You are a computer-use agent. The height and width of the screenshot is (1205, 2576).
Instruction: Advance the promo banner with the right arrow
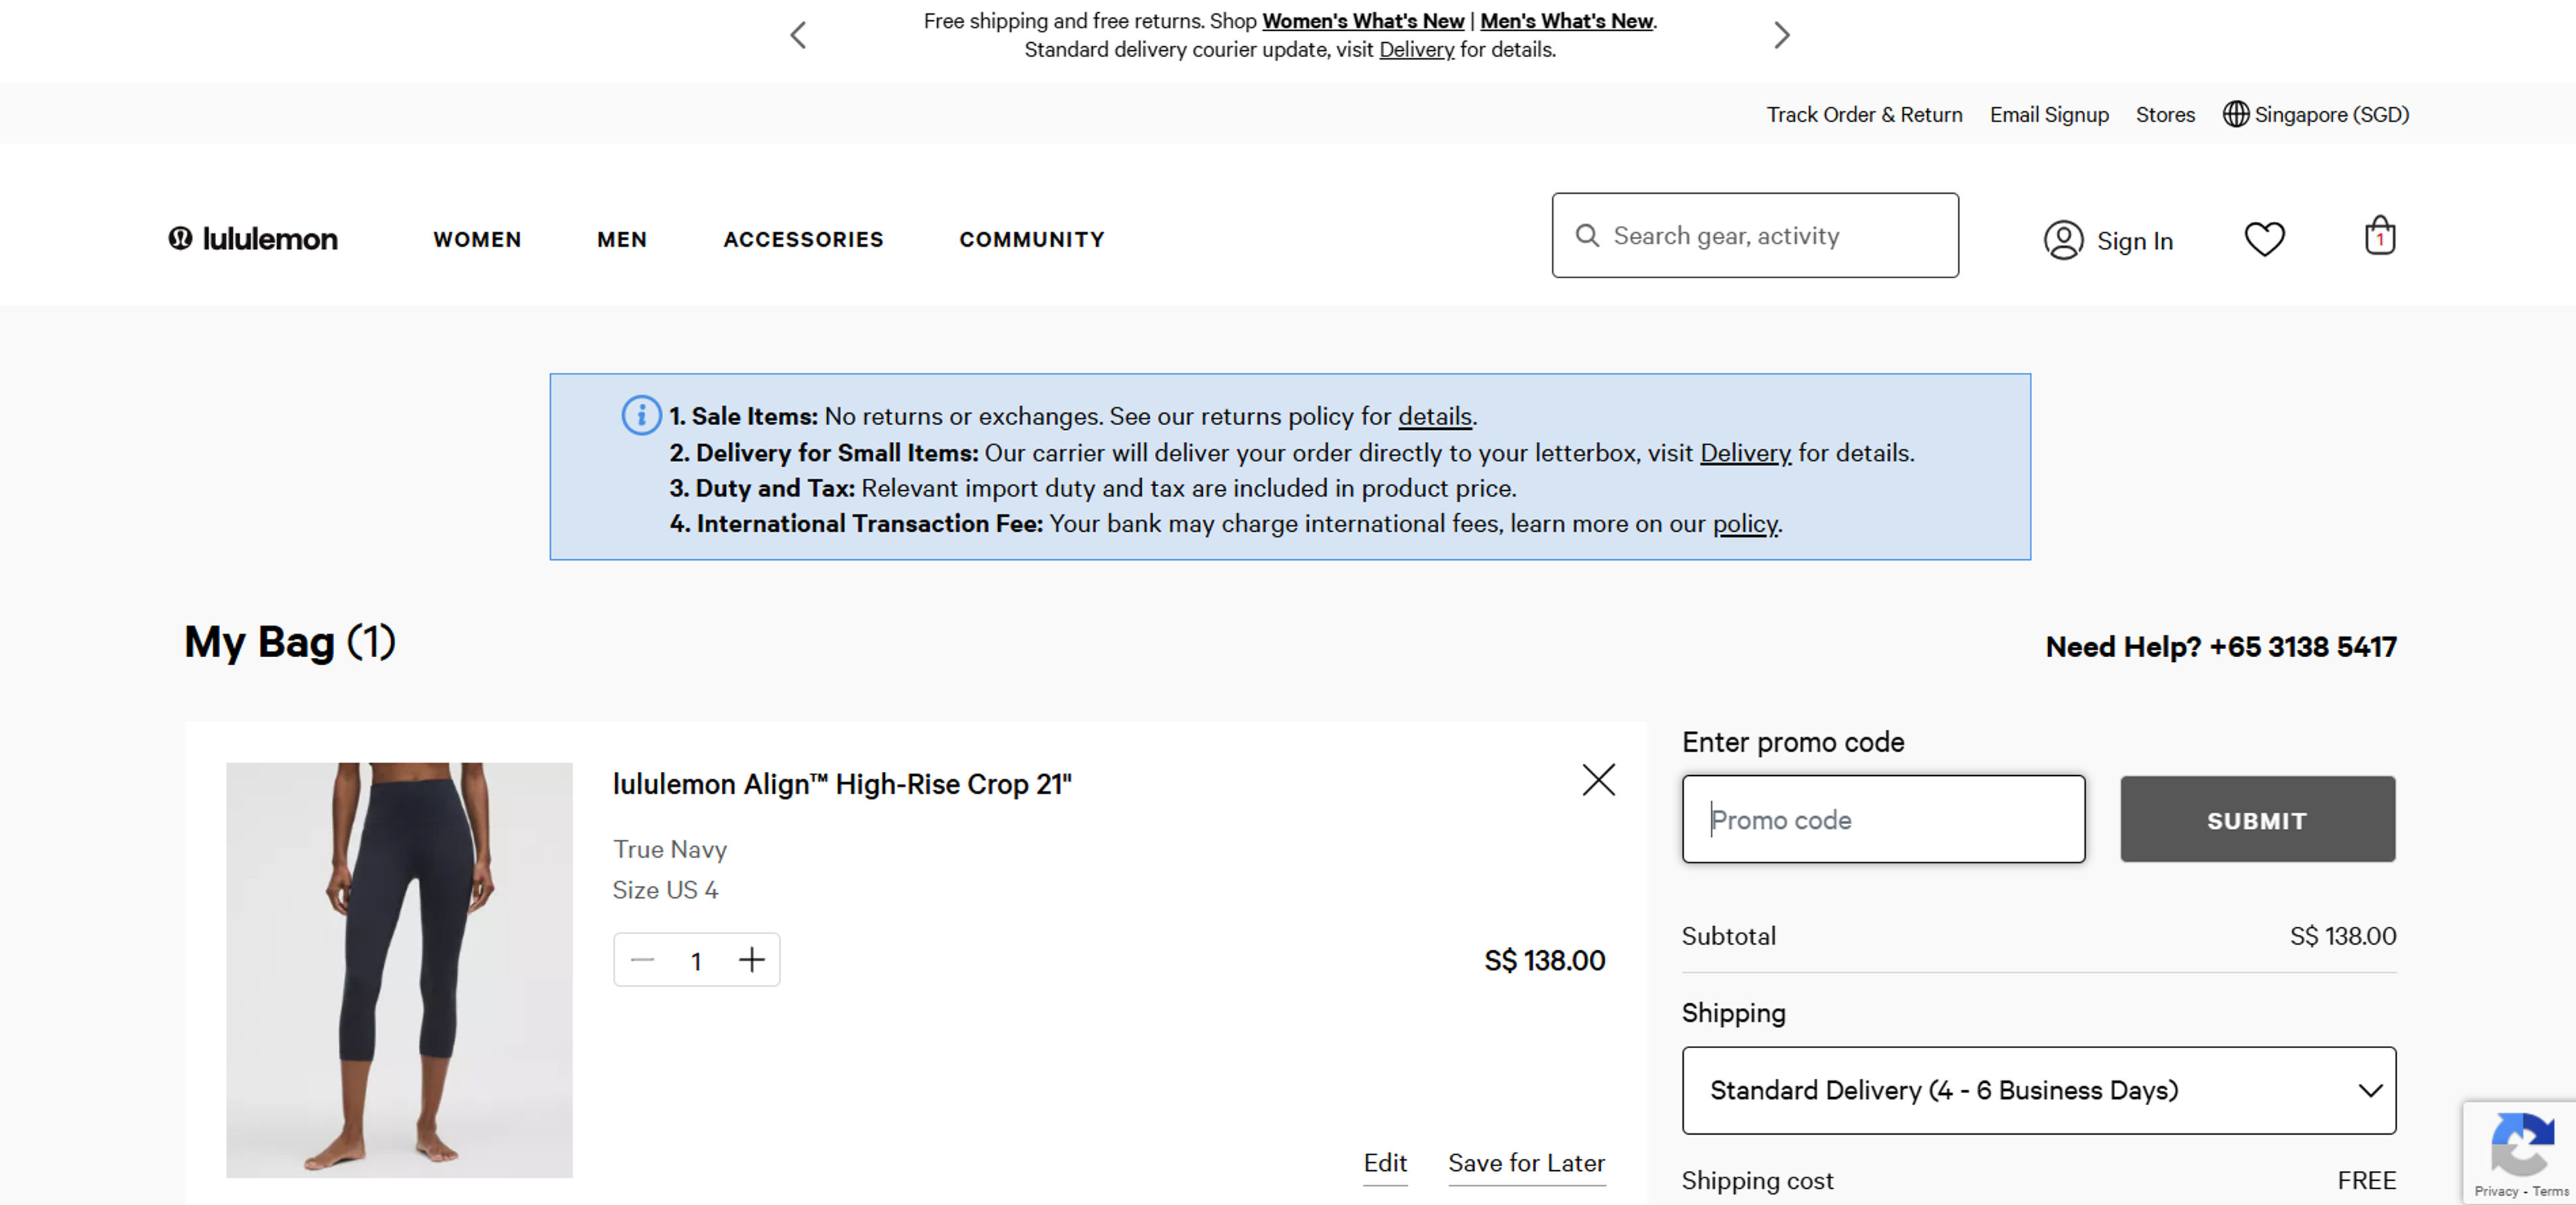point(1781,35)
